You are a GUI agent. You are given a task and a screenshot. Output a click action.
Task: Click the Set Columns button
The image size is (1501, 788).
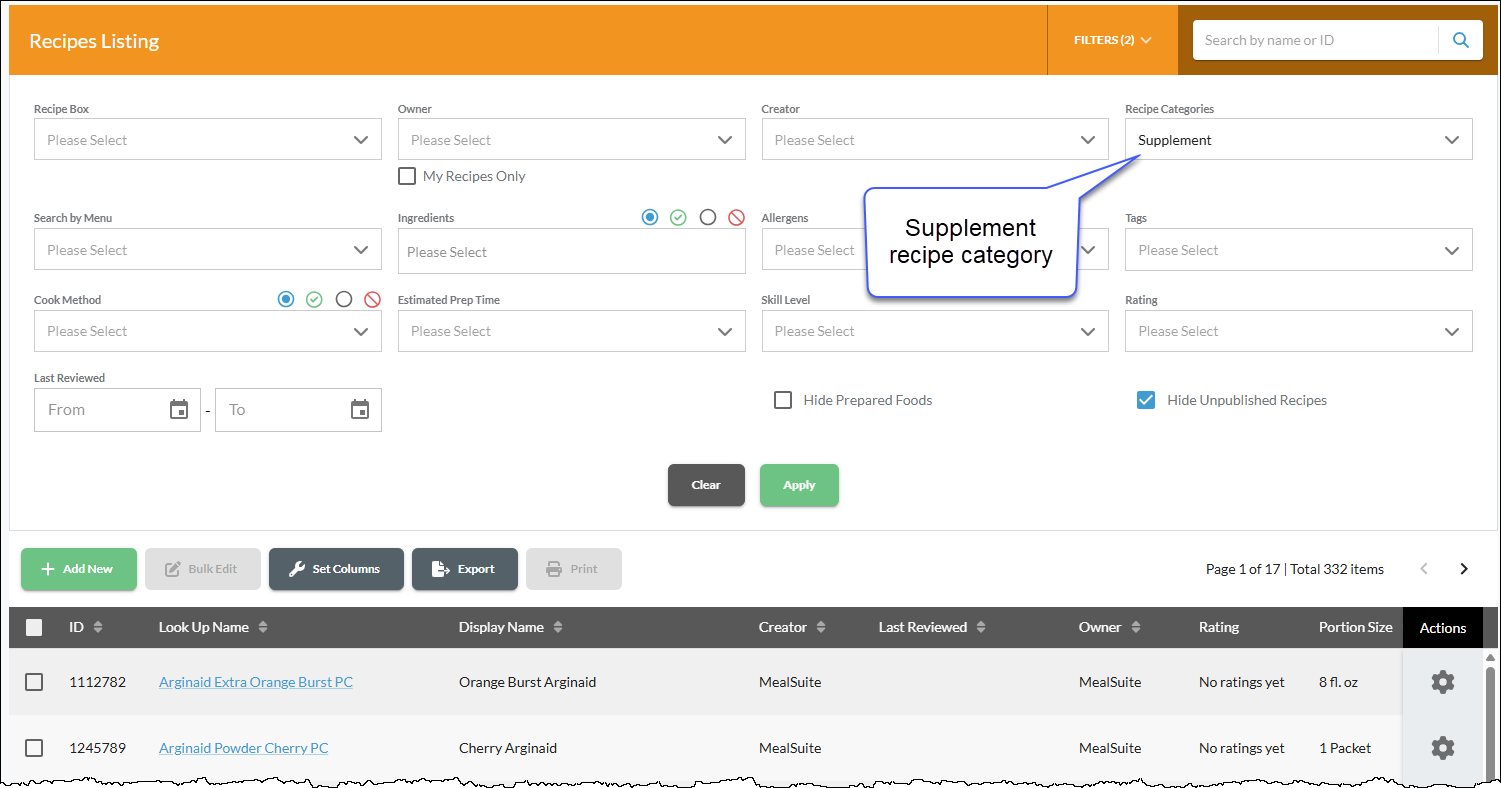tap(336, 569)
